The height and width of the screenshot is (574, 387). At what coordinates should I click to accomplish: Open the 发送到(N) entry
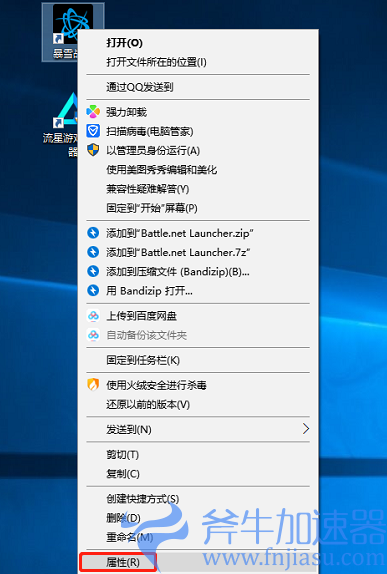click(198, 429)
